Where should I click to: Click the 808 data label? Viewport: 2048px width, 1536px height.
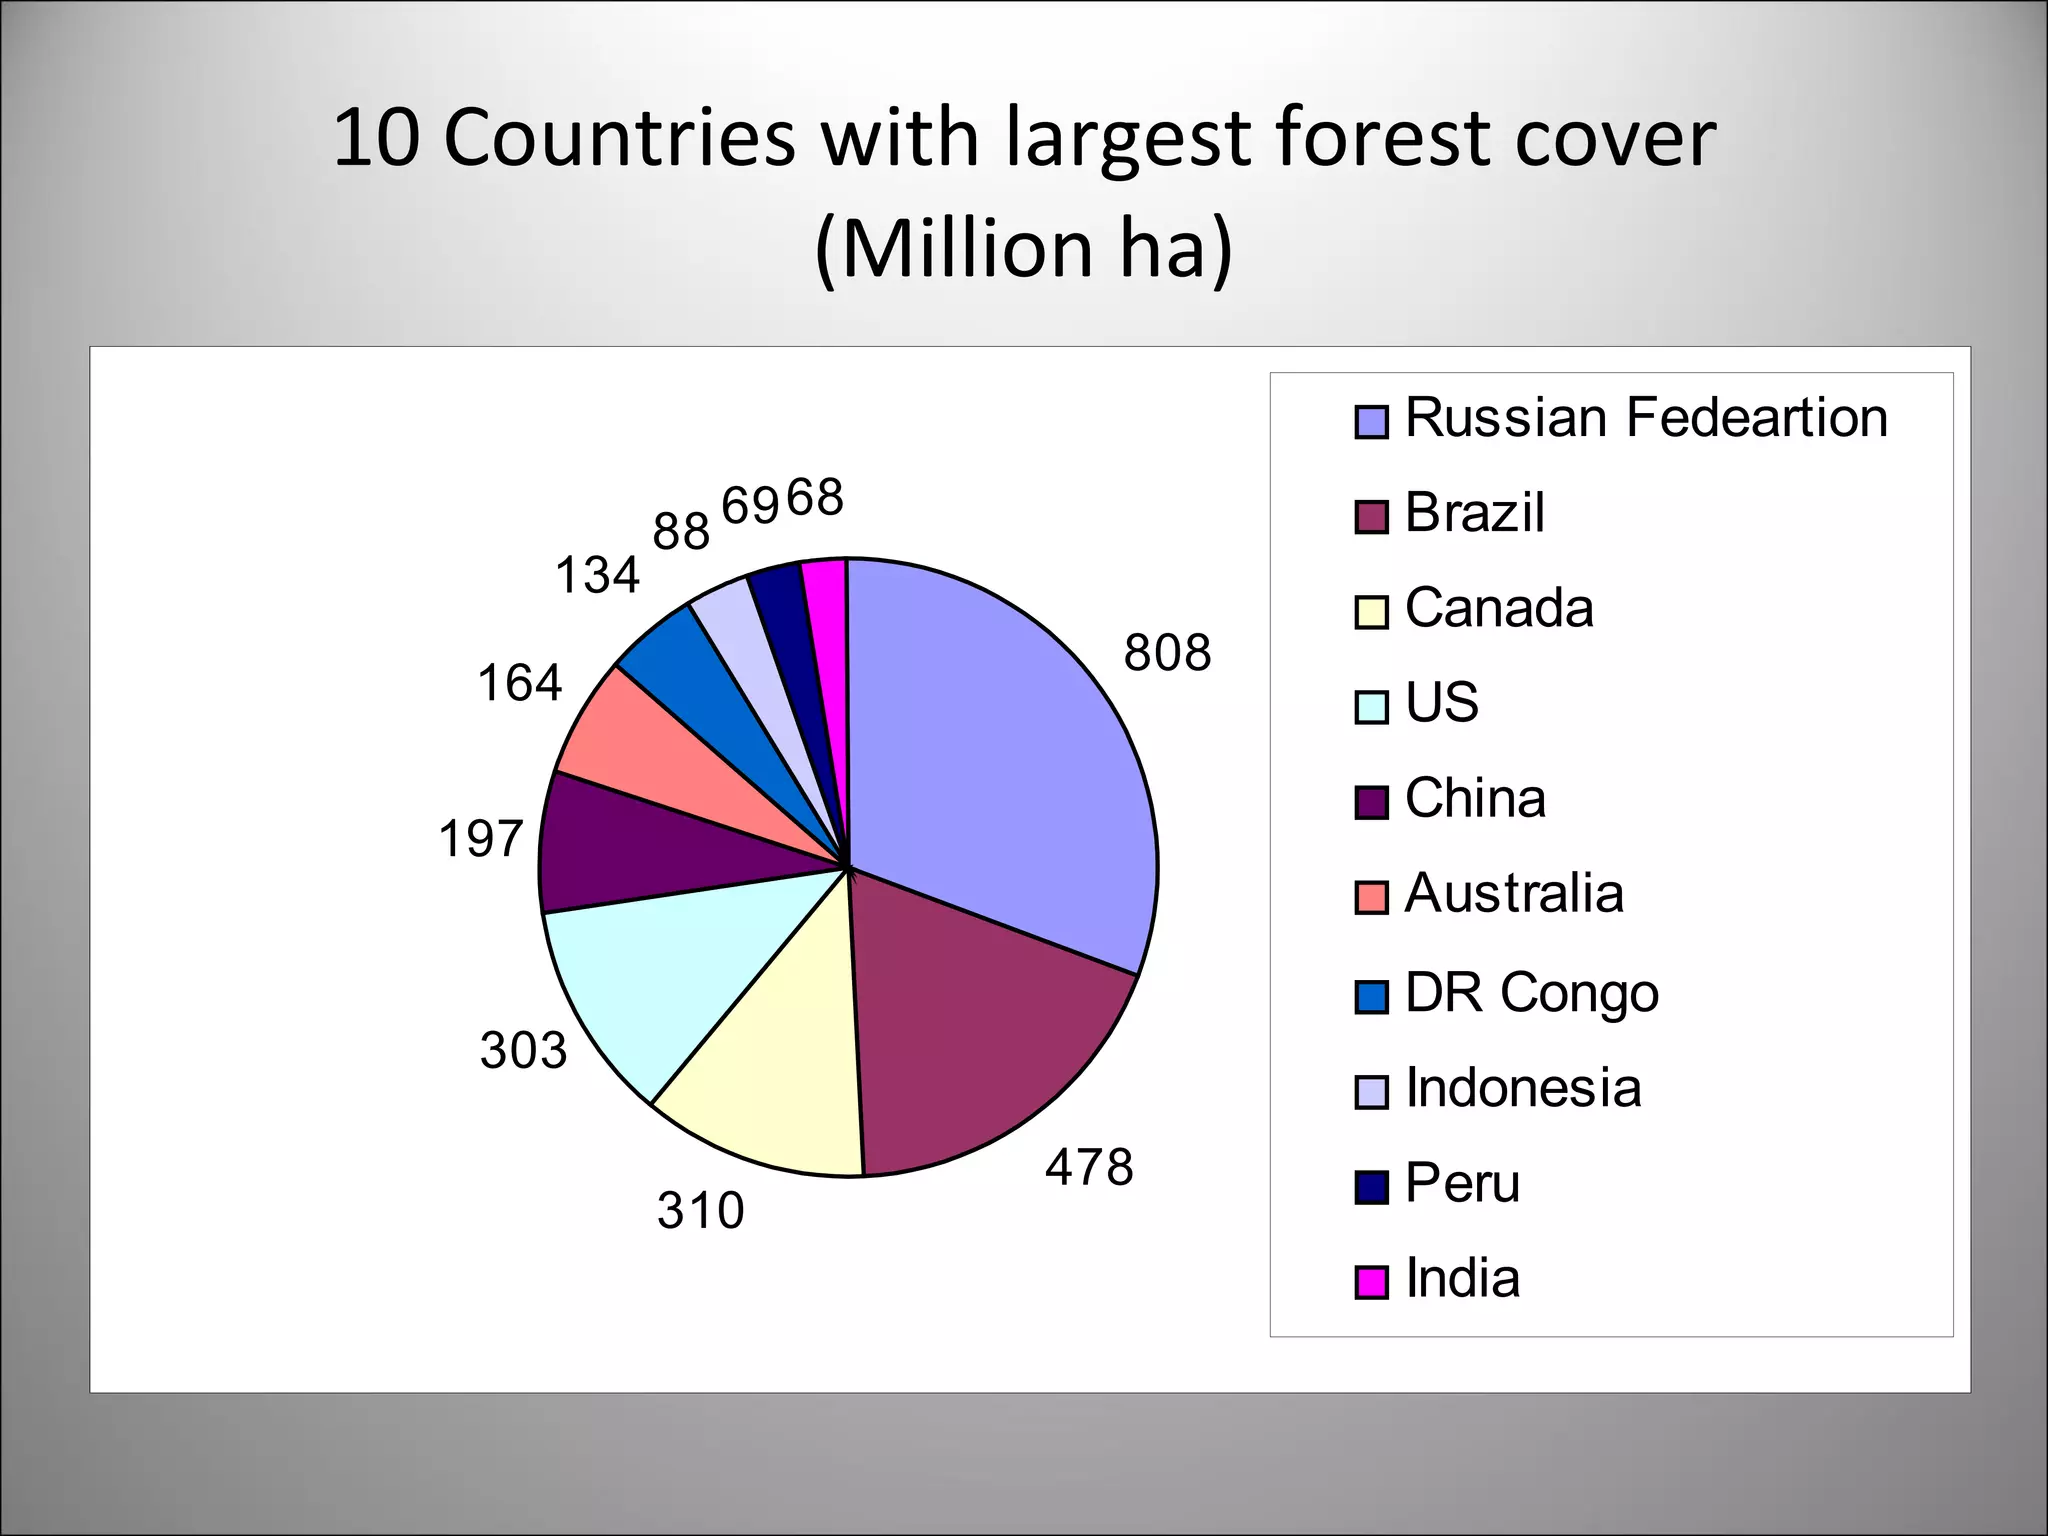click(x=1167, y=653)
